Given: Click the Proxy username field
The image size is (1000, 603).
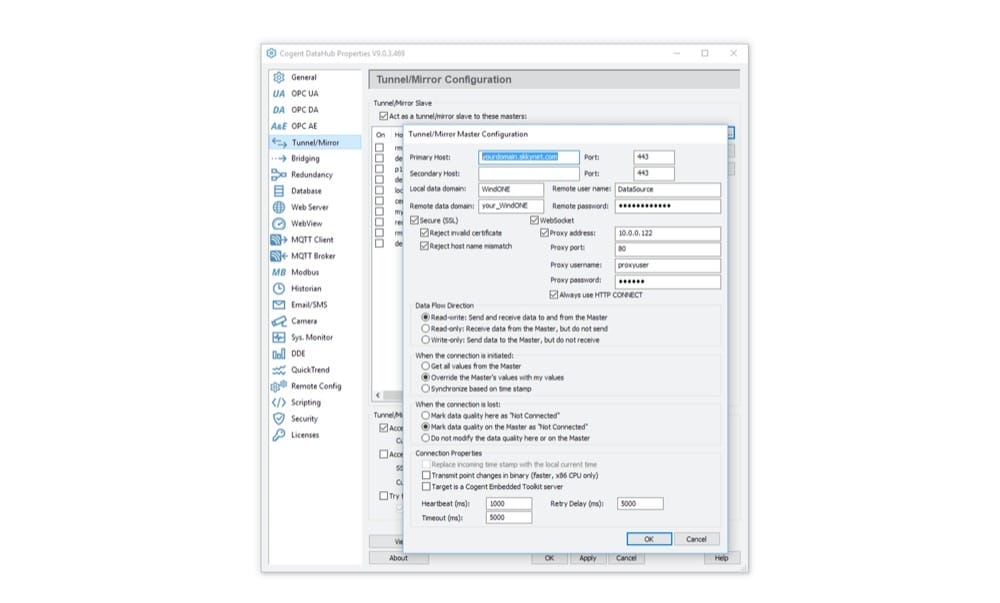Looking at the screenshot, I should click(668, 265).
